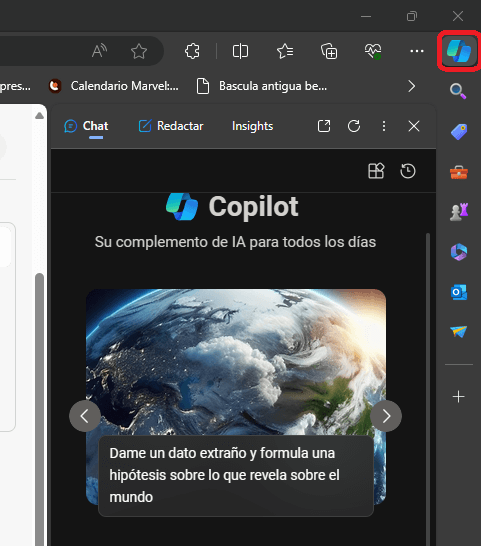Image resolution: width=481 pixels, height=546 pixels.
Task: Open the truncated 'pres...' bookmark
Action: point(15,86)
